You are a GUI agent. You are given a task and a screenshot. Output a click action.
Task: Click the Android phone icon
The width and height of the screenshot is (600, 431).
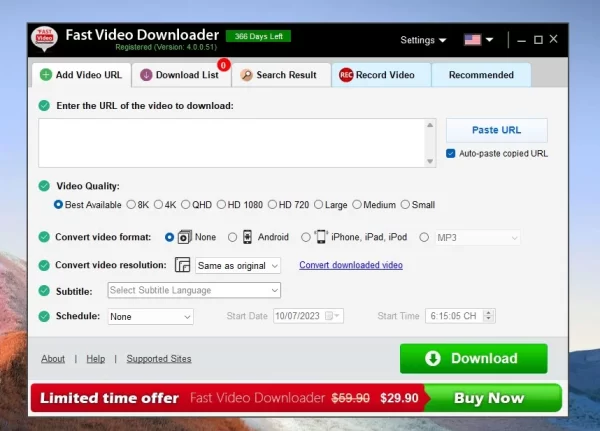[x=248, y=237]
